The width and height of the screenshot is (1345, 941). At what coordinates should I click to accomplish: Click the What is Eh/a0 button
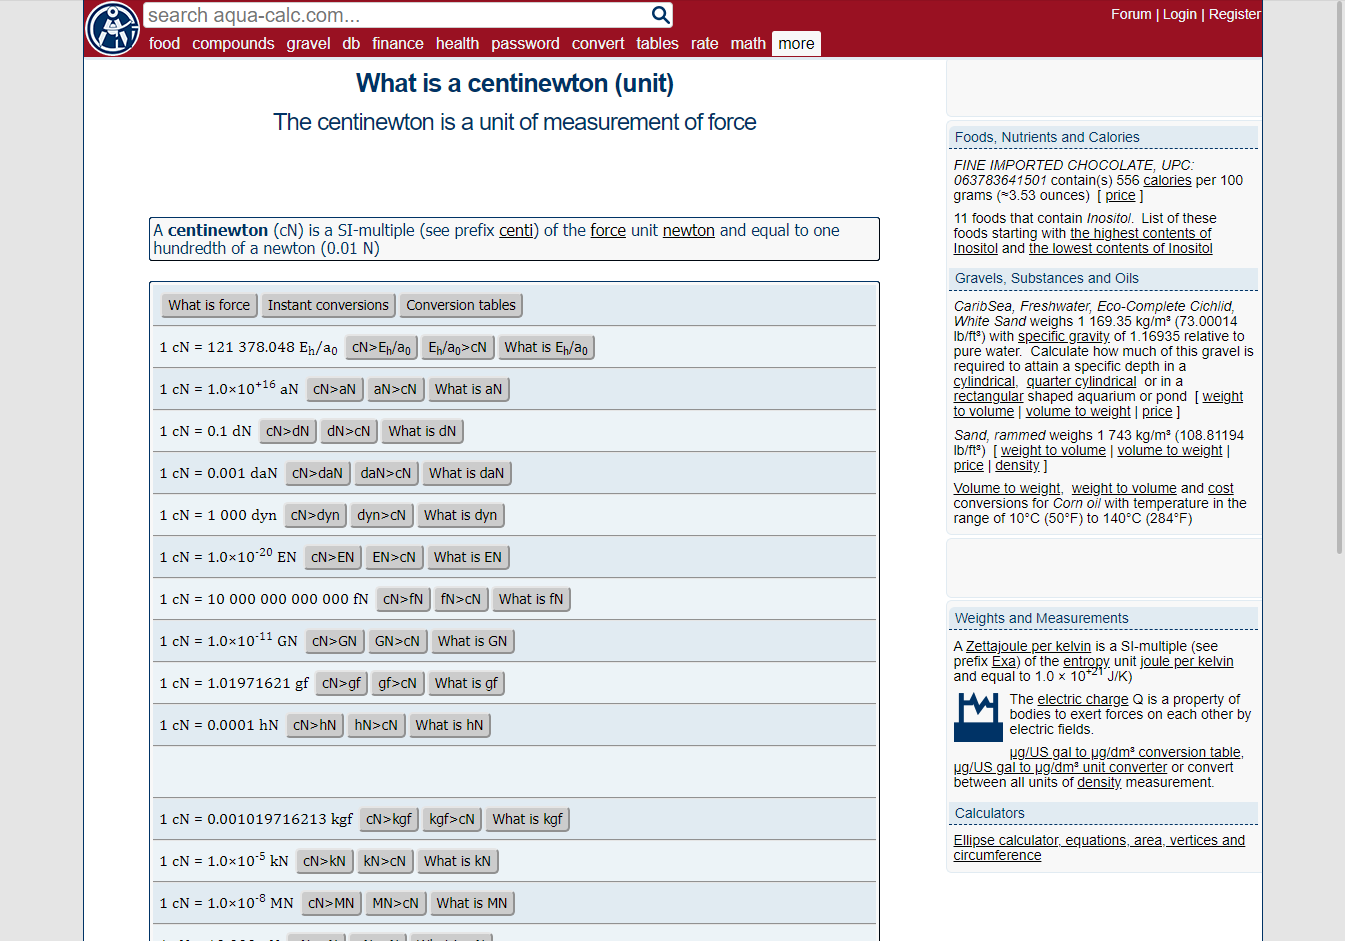546,347
